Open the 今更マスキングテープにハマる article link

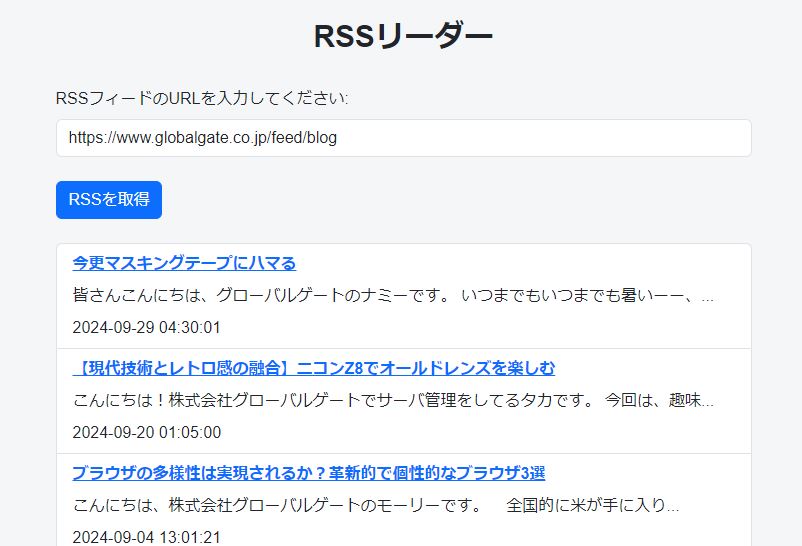[184, 263]
